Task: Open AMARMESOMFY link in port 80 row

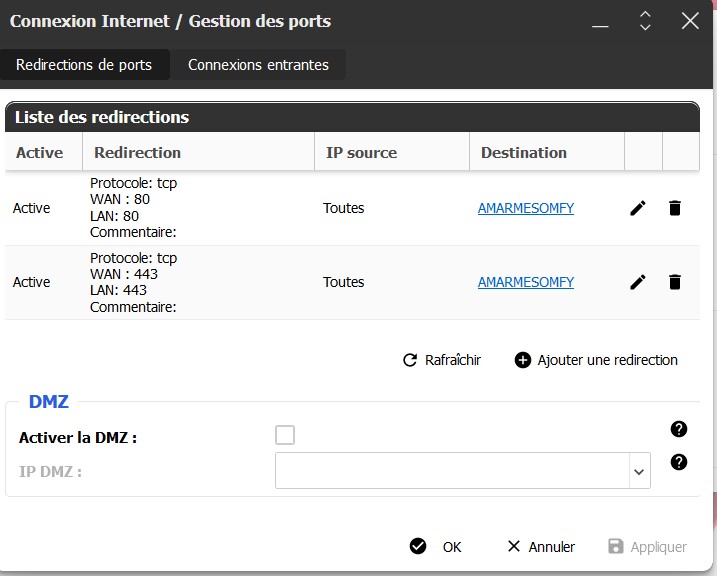Action: 526,208
